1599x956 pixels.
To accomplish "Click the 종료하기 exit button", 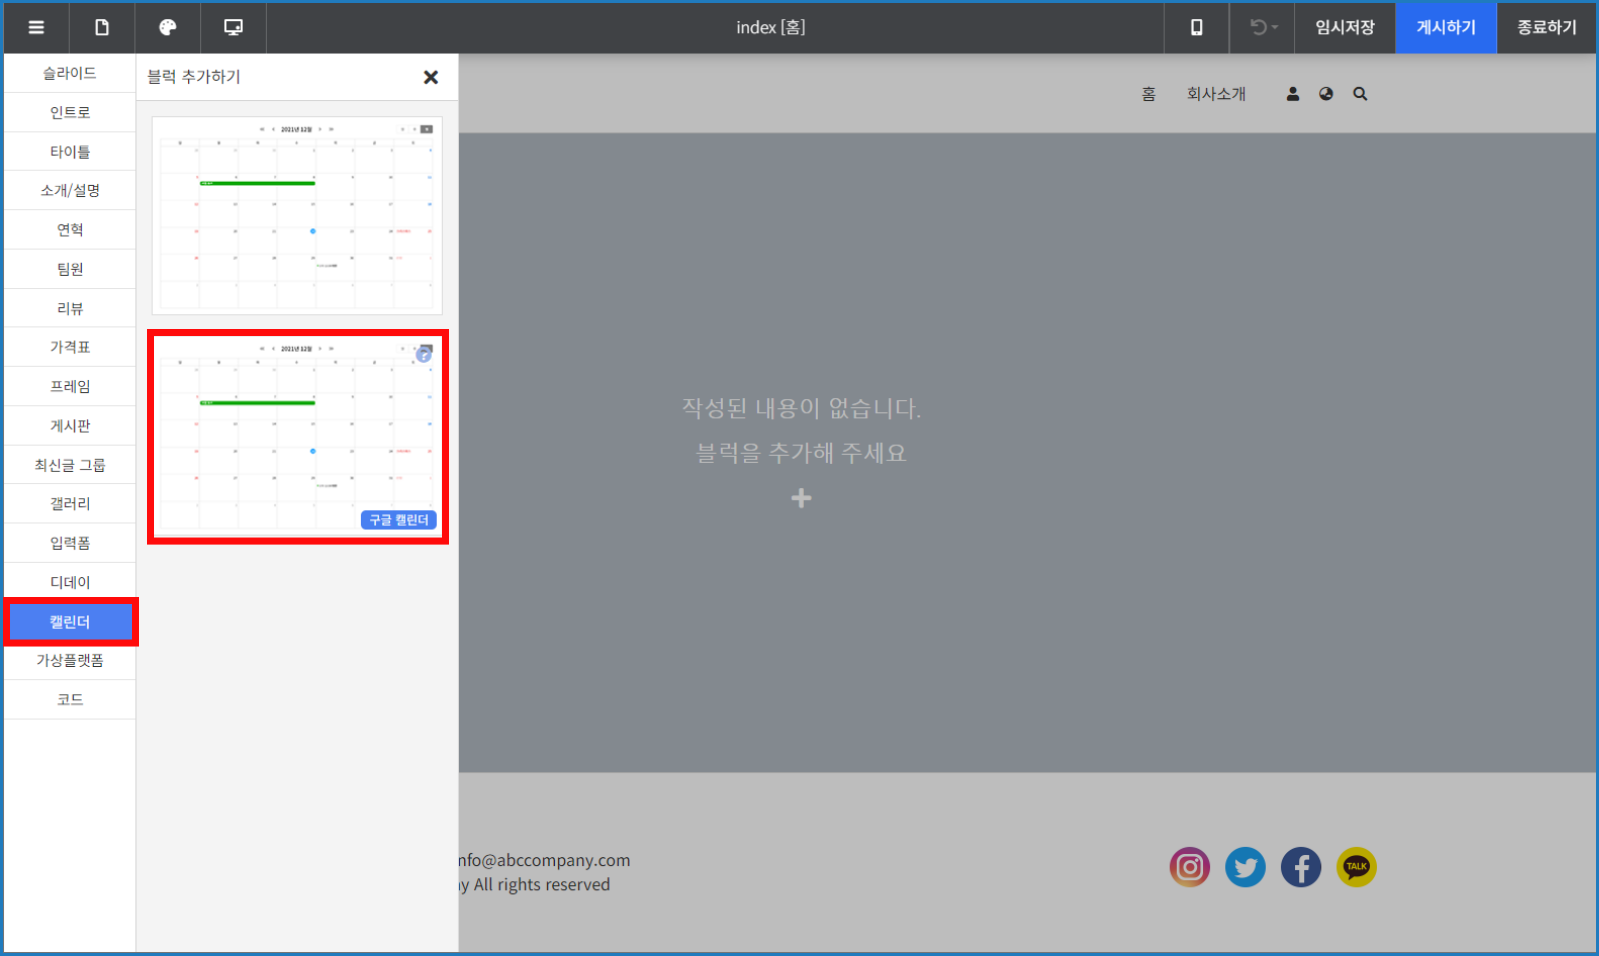I will [1546, 27].
